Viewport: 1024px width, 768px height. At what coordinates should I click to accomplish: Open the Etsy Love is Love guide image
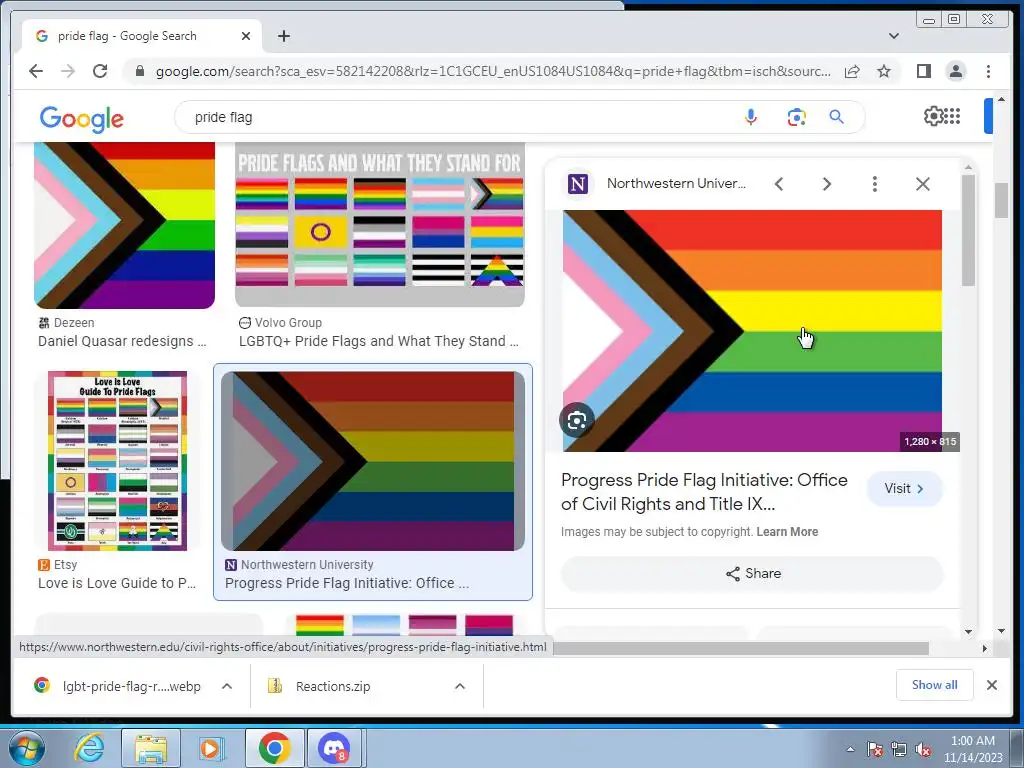click(x=118, y=461)
